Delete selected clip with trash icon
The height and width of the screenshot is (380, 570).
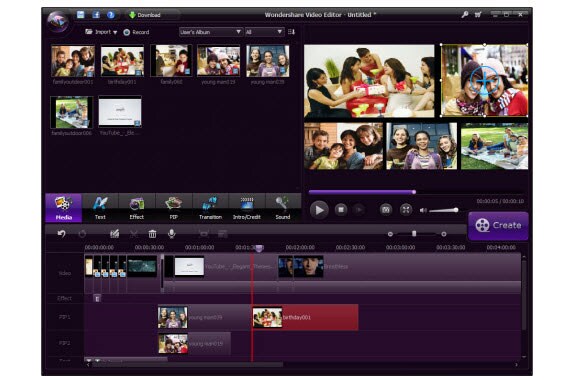(152, 234)
